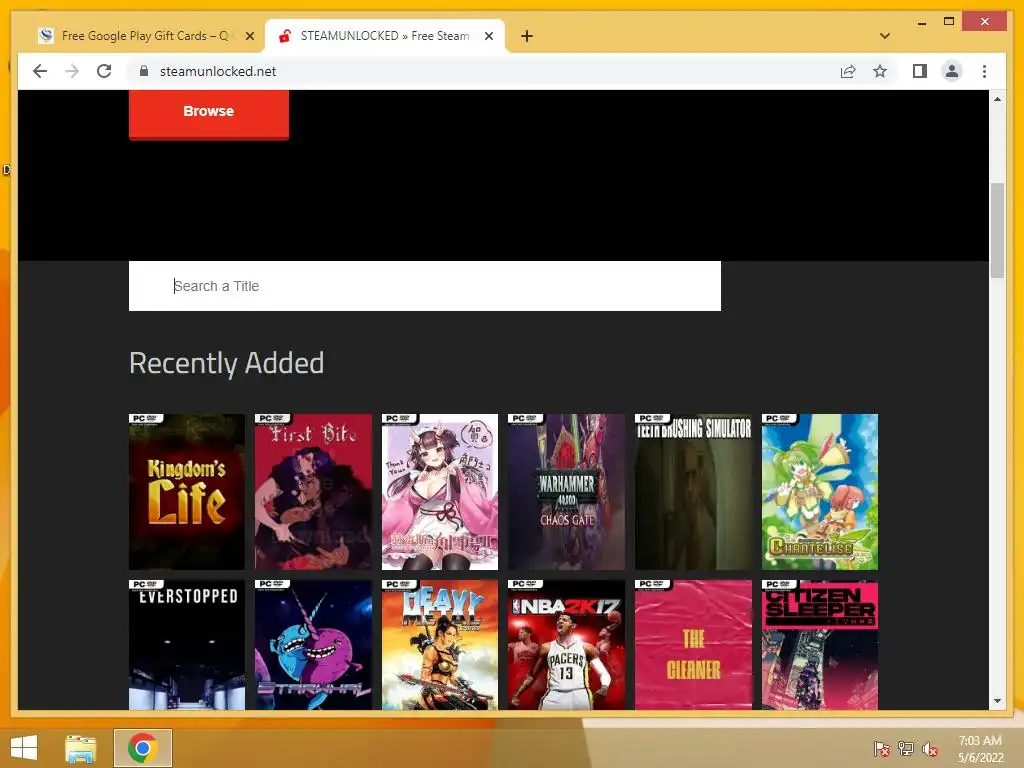
Task: Open Action Center flag in tray
Action: pyautogui.click(x=882, y=749)
